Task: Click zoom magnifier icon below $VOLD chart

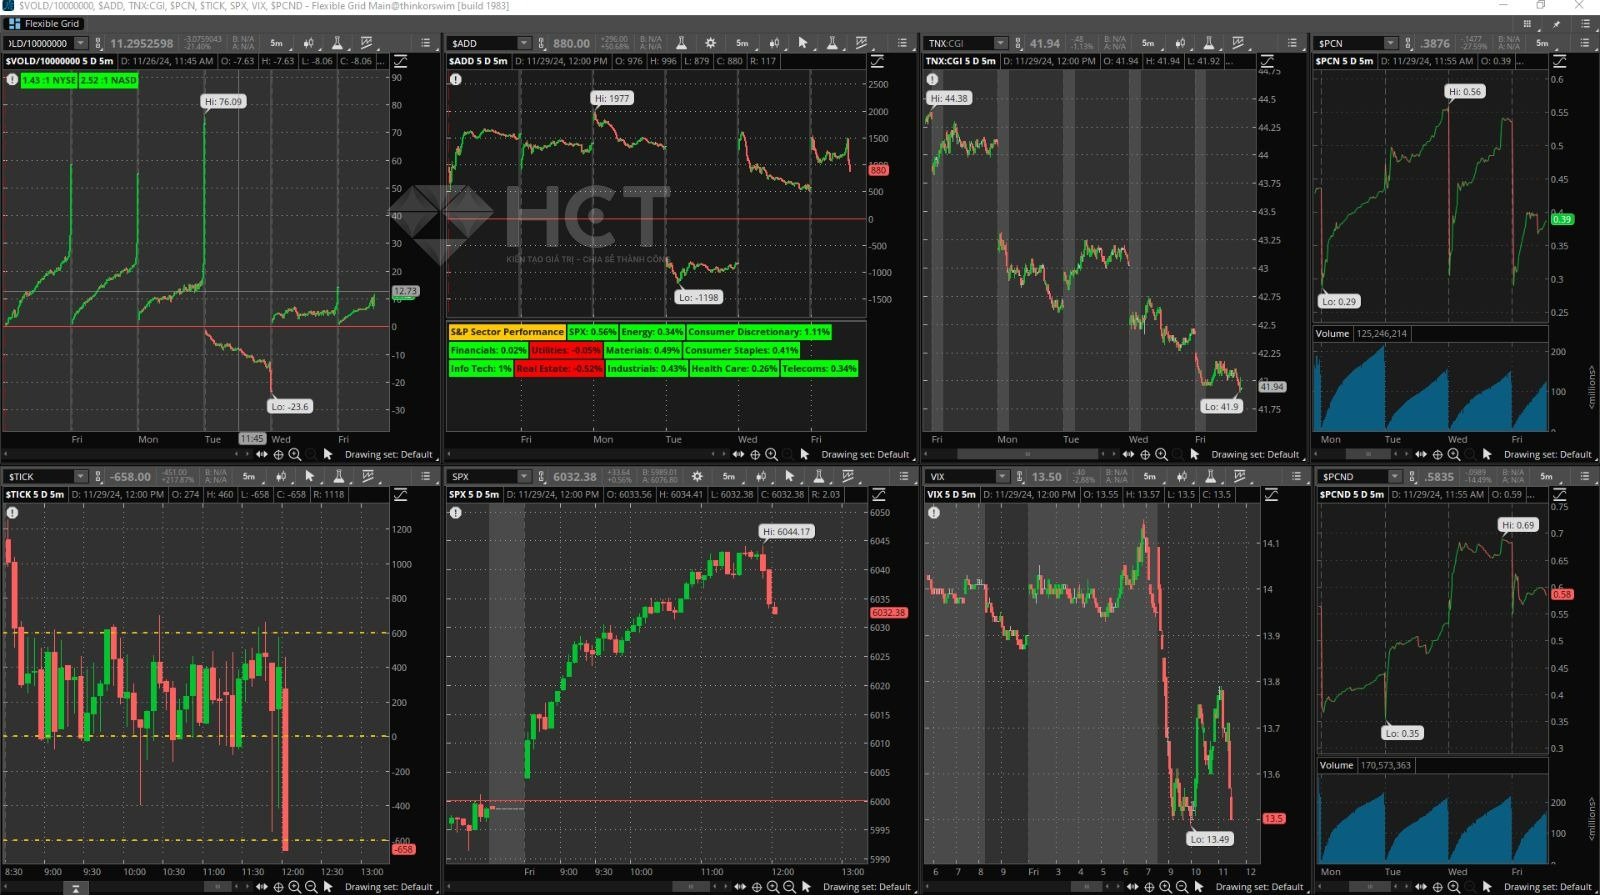Action: pos(294,454)
